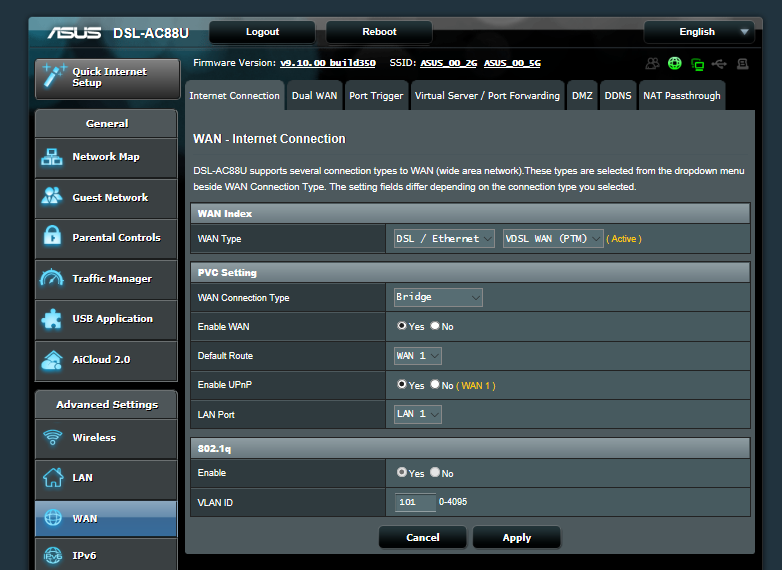782x570 pixels.
Task: Switch to the Dual WAN tab
Action: 314,96
